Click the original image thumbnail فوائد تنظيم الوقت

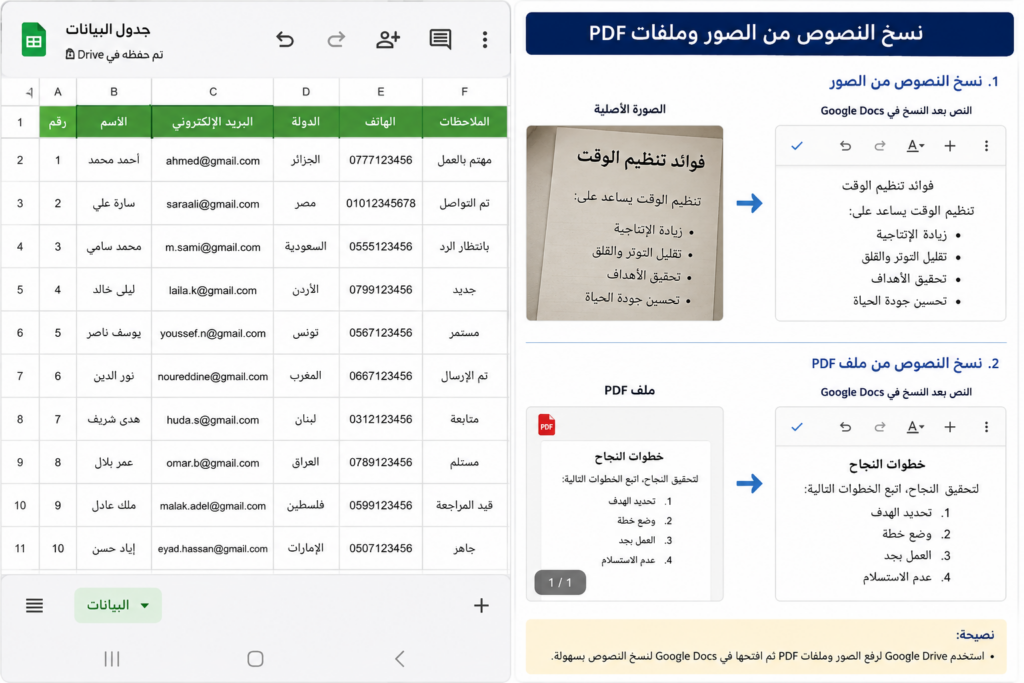(x=624, y=223)
